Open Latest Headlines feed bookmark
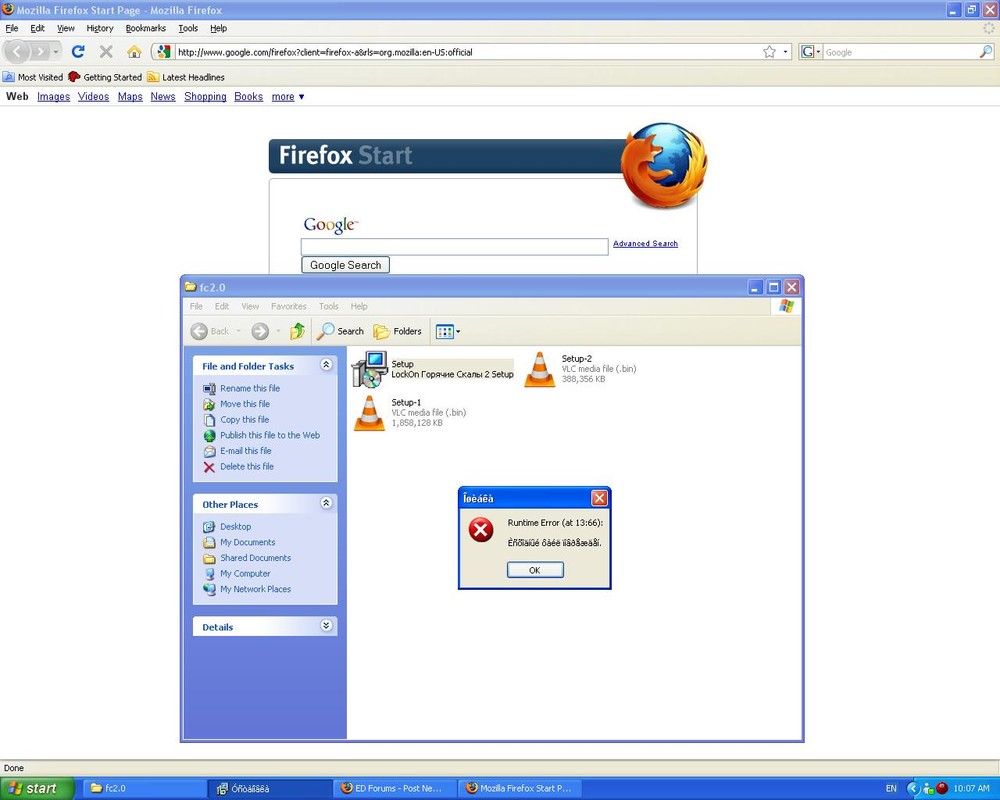Viewport: 1000px width, 800px height. pos(186,77)
